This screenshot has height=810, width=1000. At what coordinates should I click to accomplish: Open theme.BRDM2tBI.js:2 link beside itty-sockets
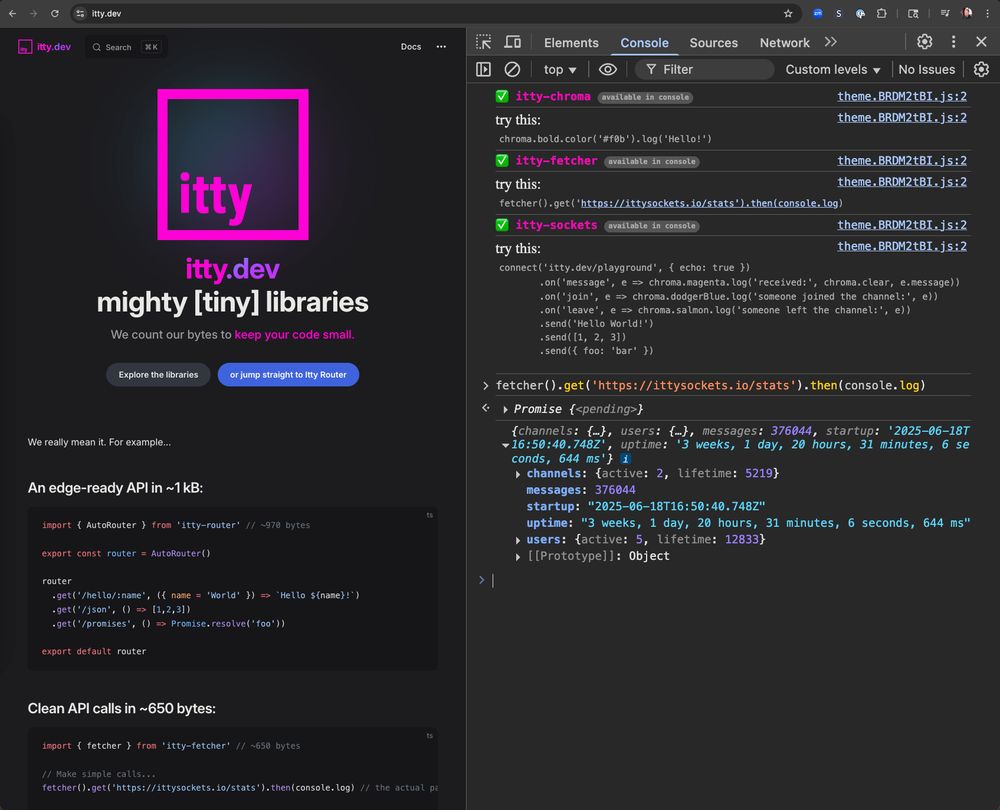[902, 225]
